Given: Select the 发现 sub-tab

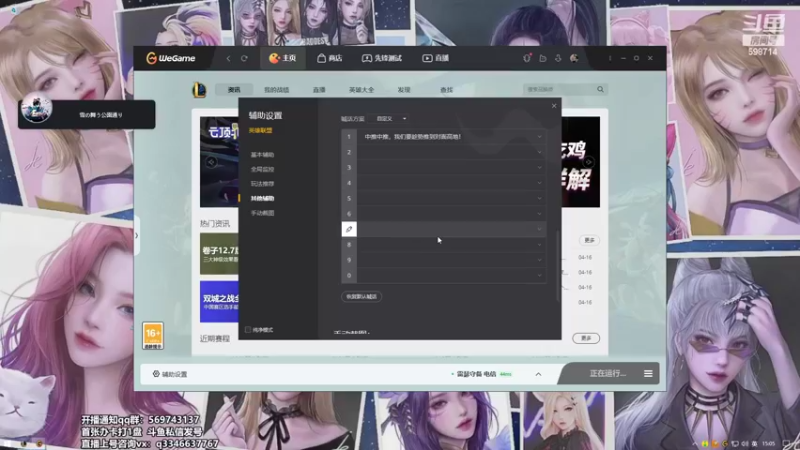Looking at the screenshot, I should [404, 90].
